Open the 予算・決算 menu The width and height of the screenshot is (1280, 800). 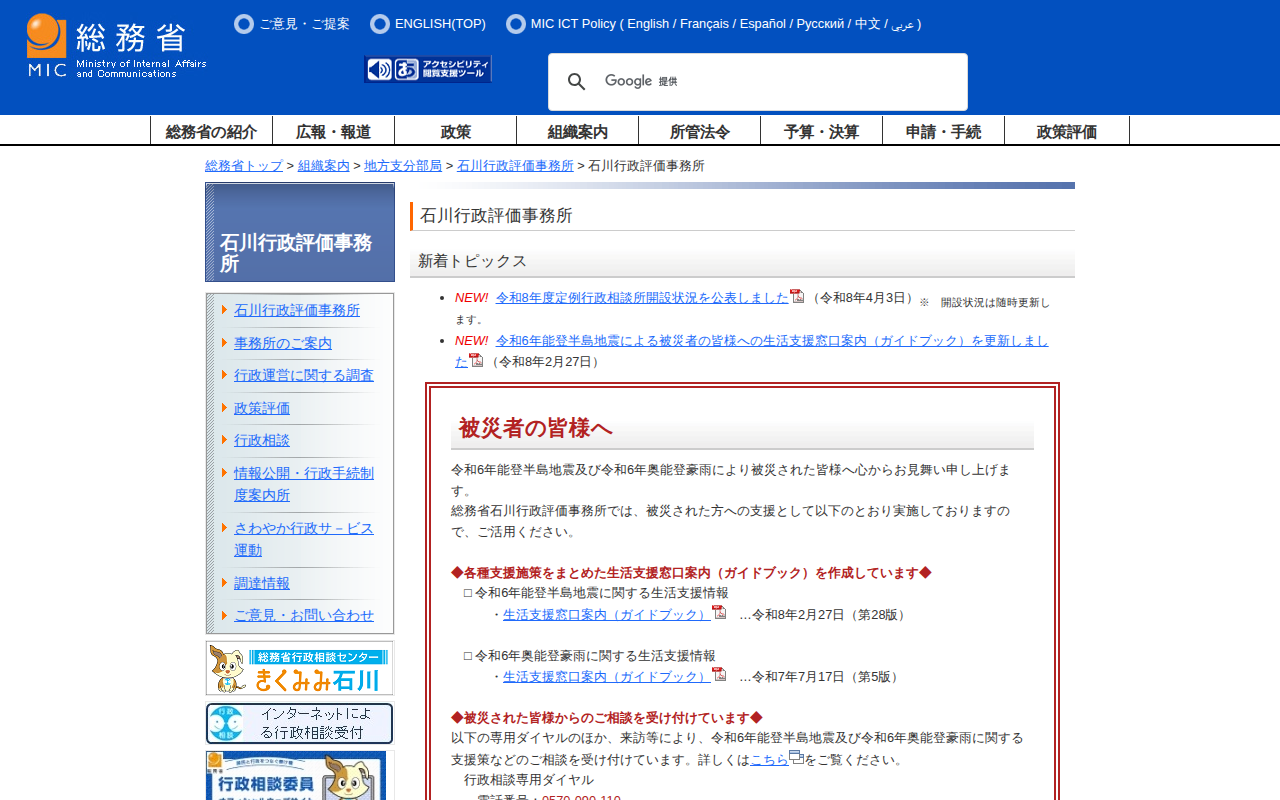(x=821, y=131)
